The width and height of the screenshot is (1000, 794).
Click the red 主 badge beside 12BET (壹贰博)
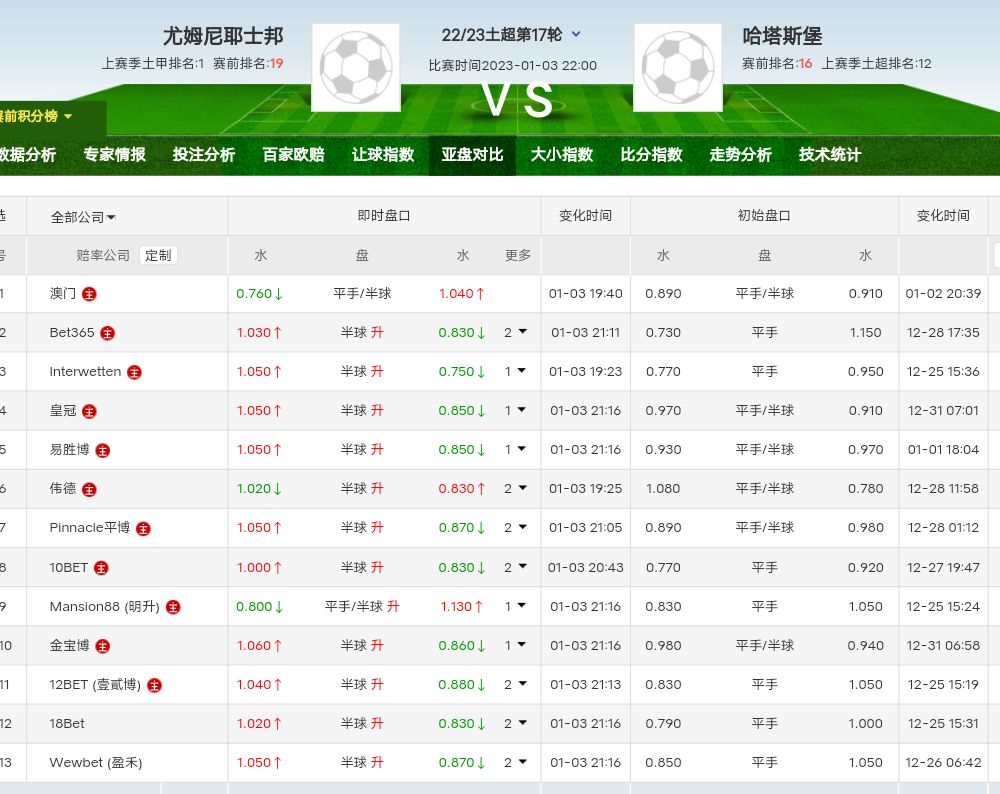155,685
